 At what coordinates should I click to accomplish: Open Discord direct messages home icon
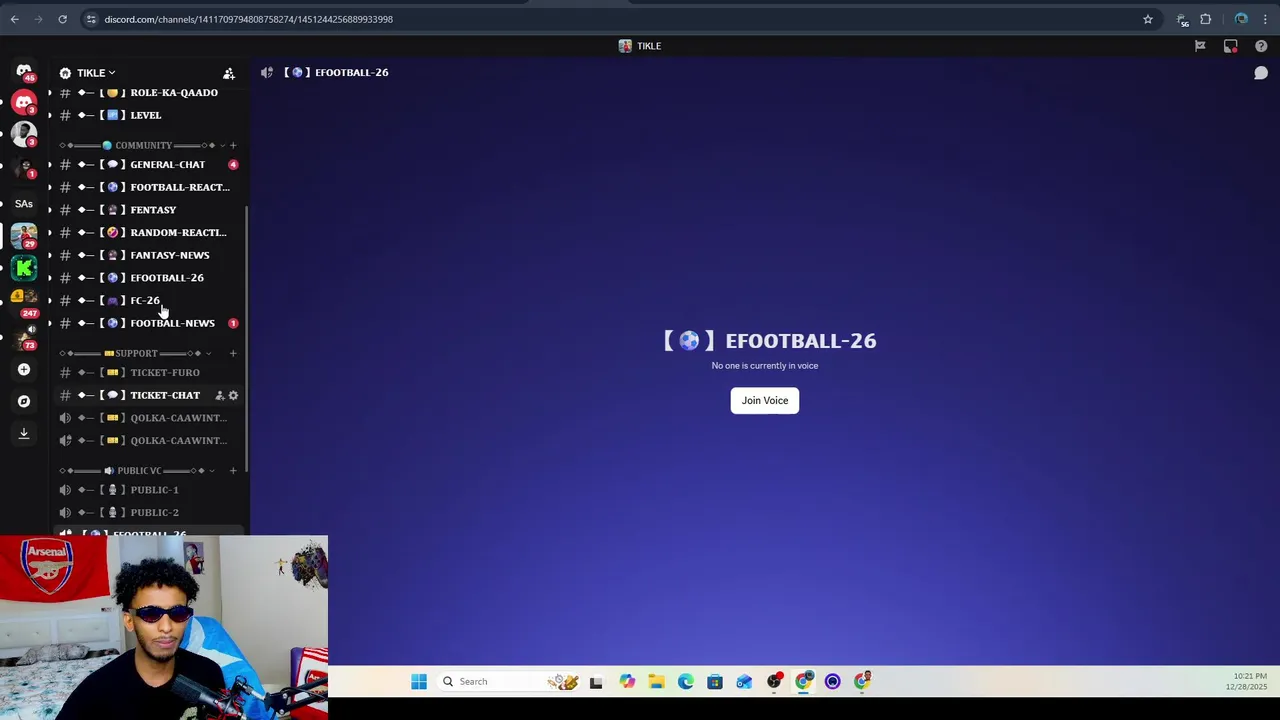pyautogui.click(x=24, y=72)
